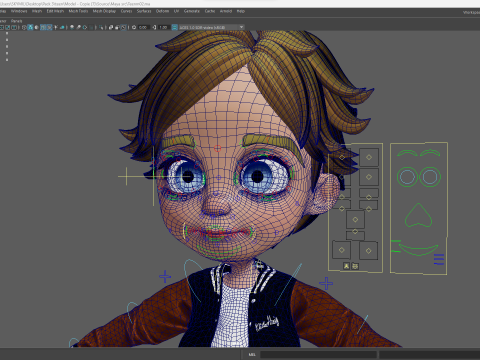Click the gamma value field 1.00
480x360 pixels.
pyautogui.click(x=163, y=27)
